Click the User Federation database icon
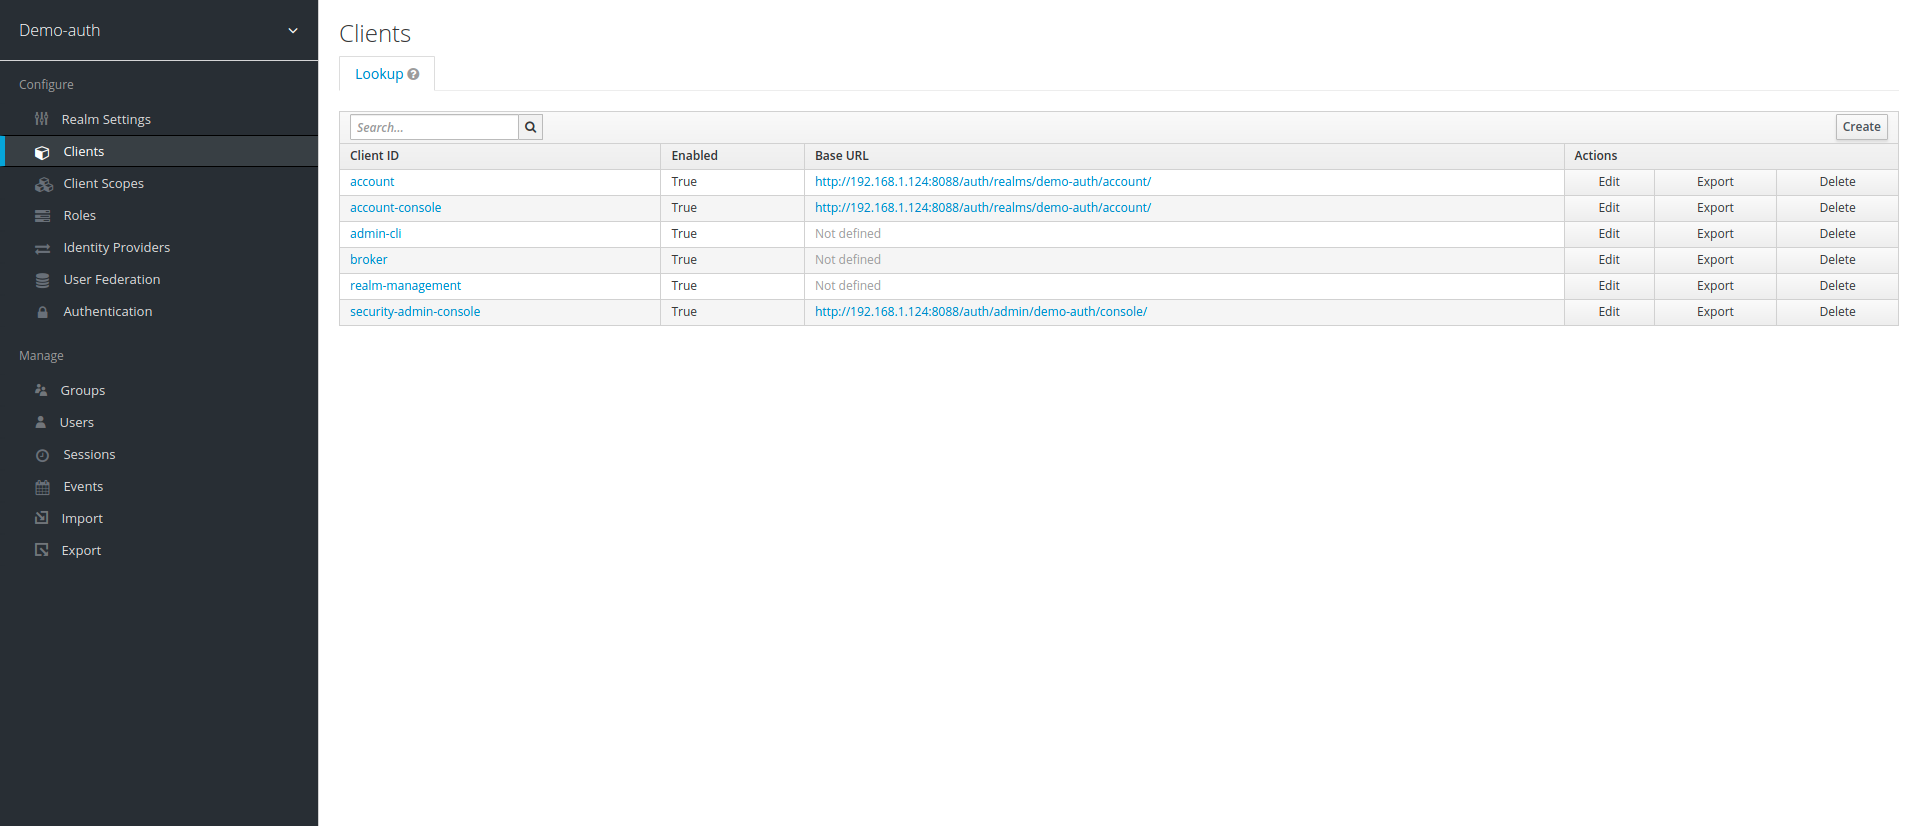Image resolution: width=1919 pixels, height=826 pixels. (42, 280)
